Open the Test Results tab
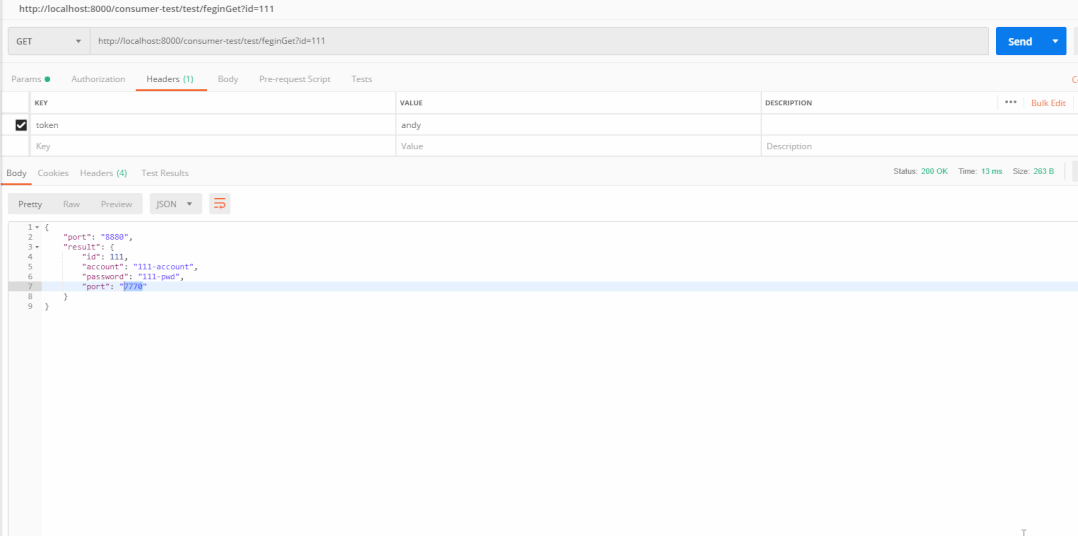This screenshot has height=536, width=1078. tap(165, 173)
